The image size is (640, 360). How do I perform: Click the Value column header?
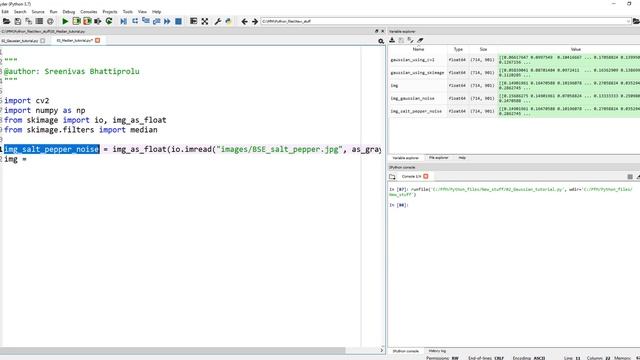[x=576, y=49]
